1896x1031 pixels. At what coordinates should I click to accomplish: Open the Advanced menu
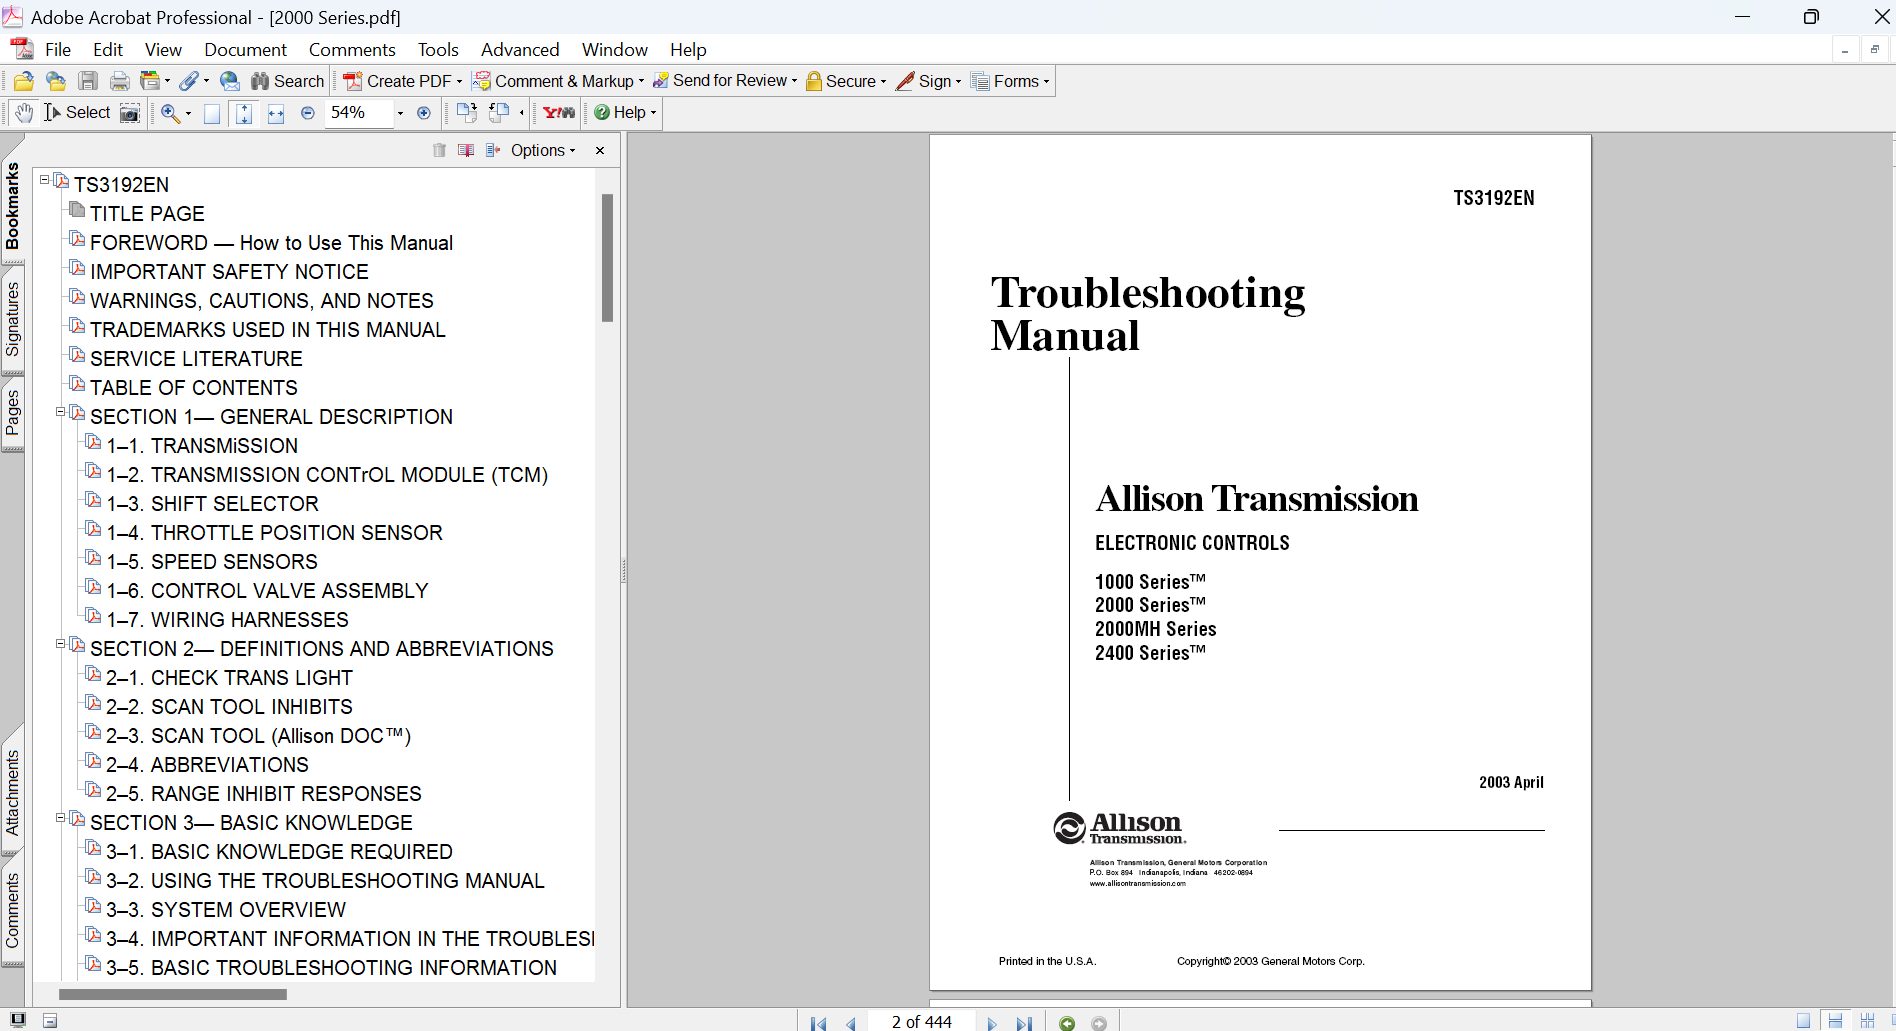tap(520, 49)
